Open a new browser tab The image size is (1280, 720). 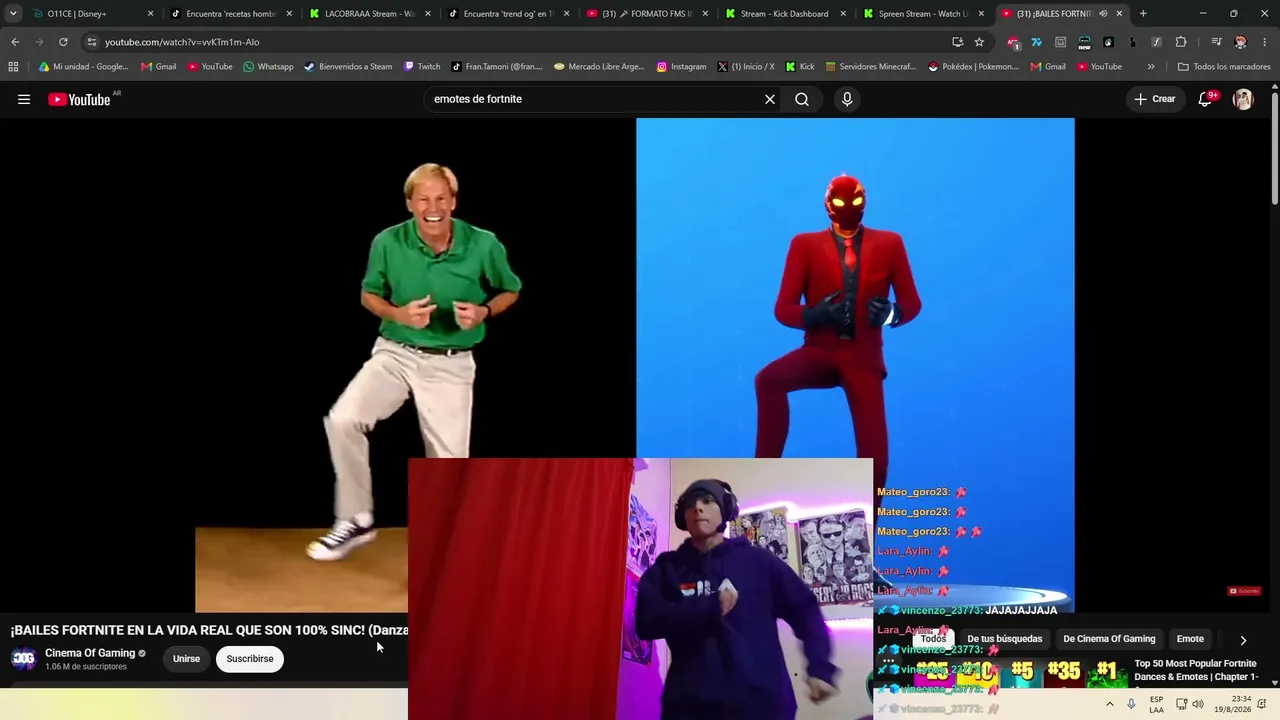click(x=1143, y=14)
